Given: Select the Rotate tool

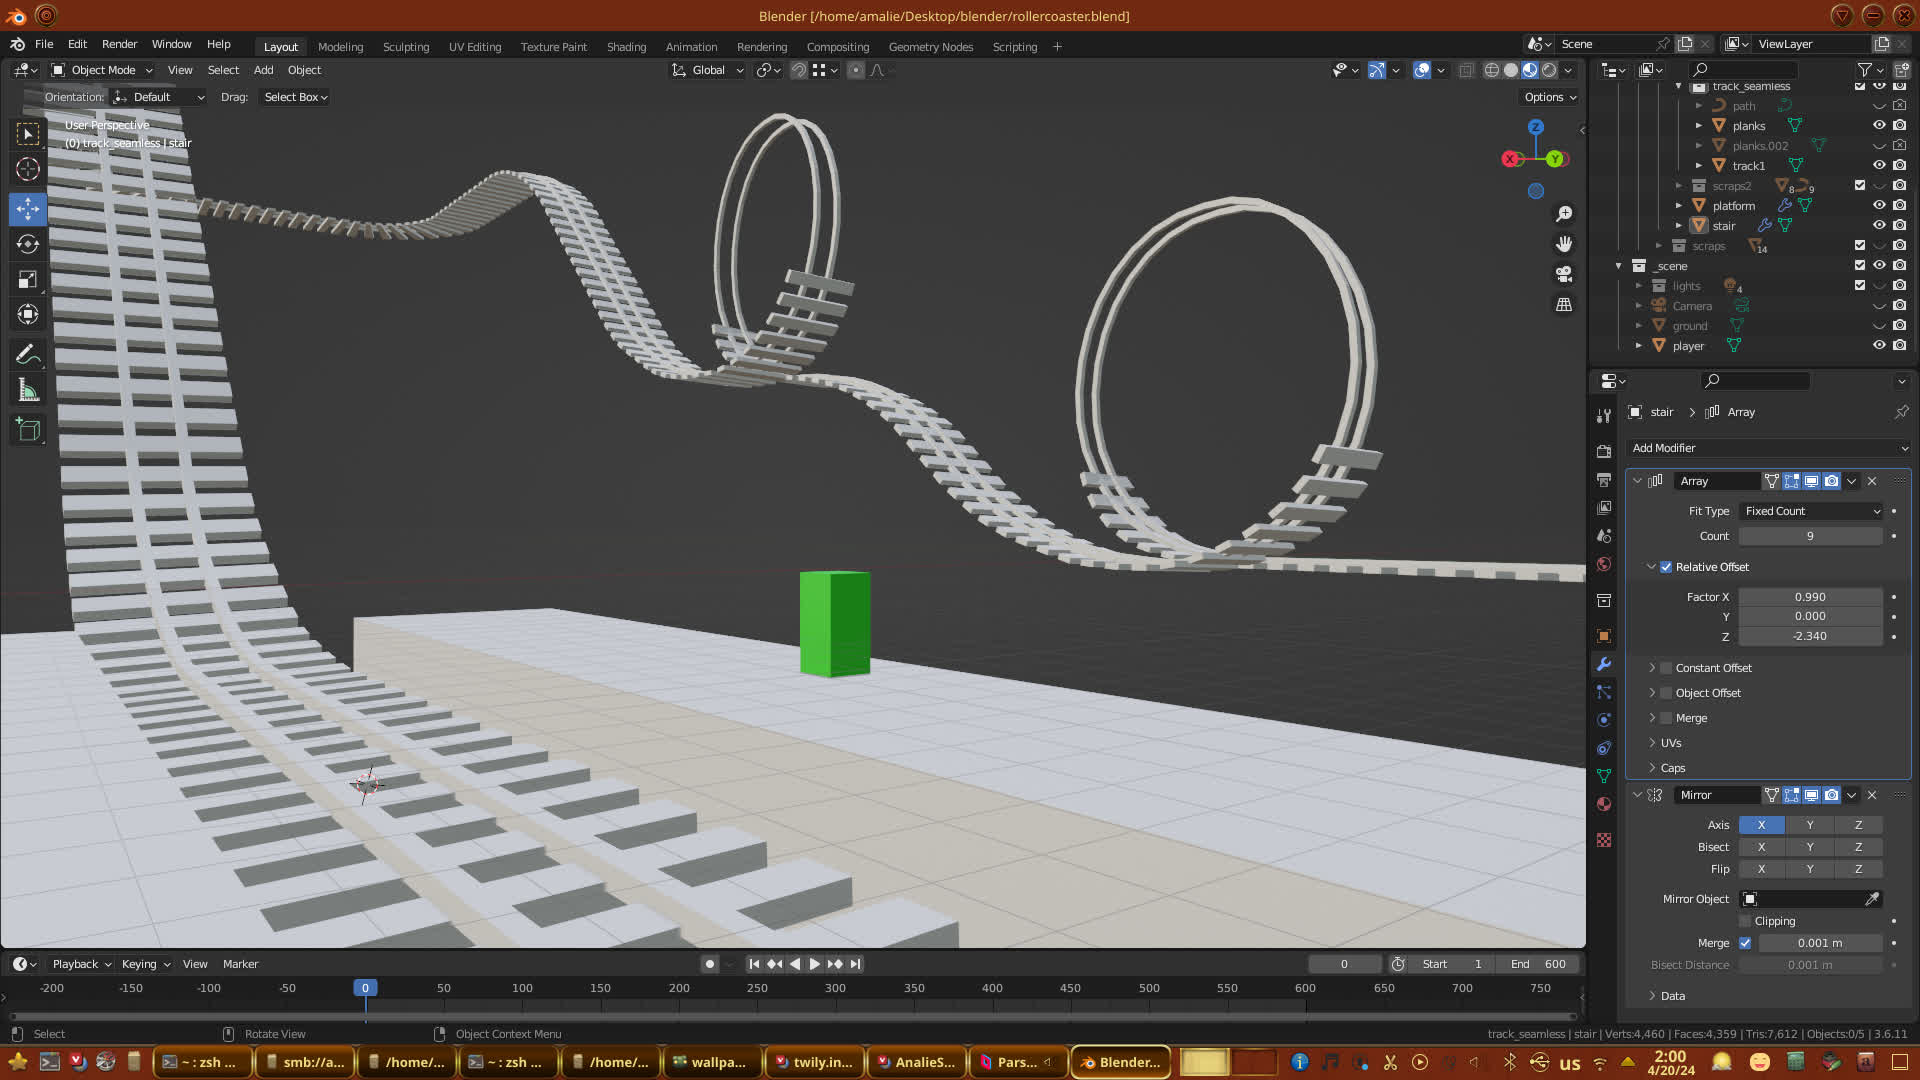Looking at the screenshot, I should pyautogui.click(x=28, y=244).
